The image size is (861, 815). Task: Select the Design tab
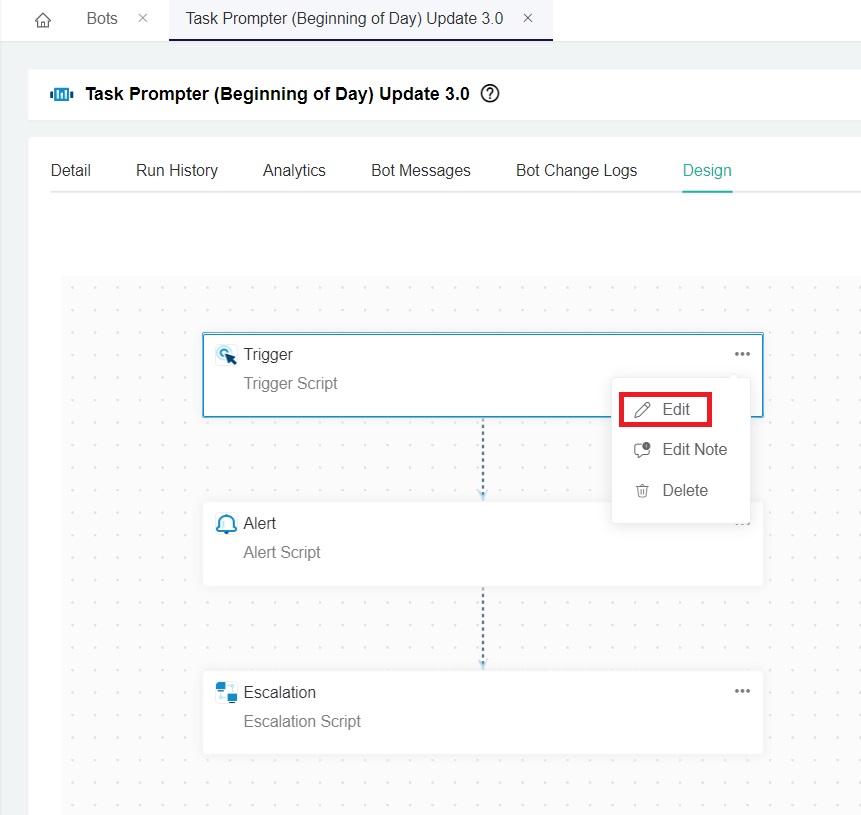707,170
